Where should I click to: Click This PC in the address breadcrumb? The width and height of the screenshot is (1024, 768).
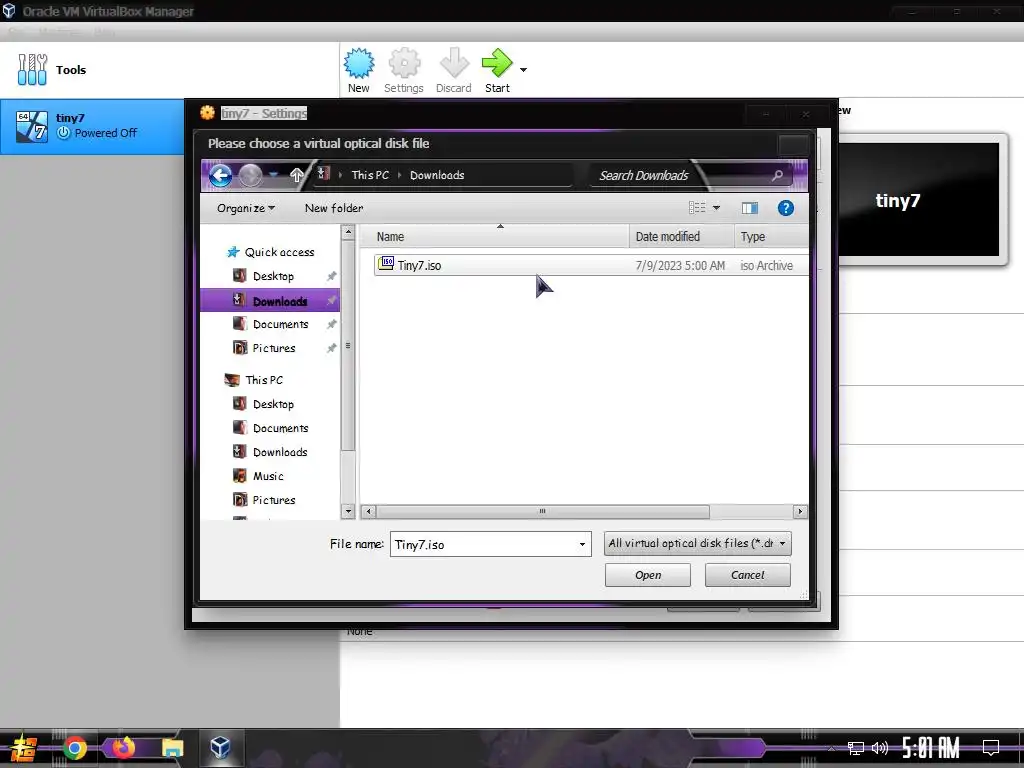pyautogui.click(x=370, y=175)
